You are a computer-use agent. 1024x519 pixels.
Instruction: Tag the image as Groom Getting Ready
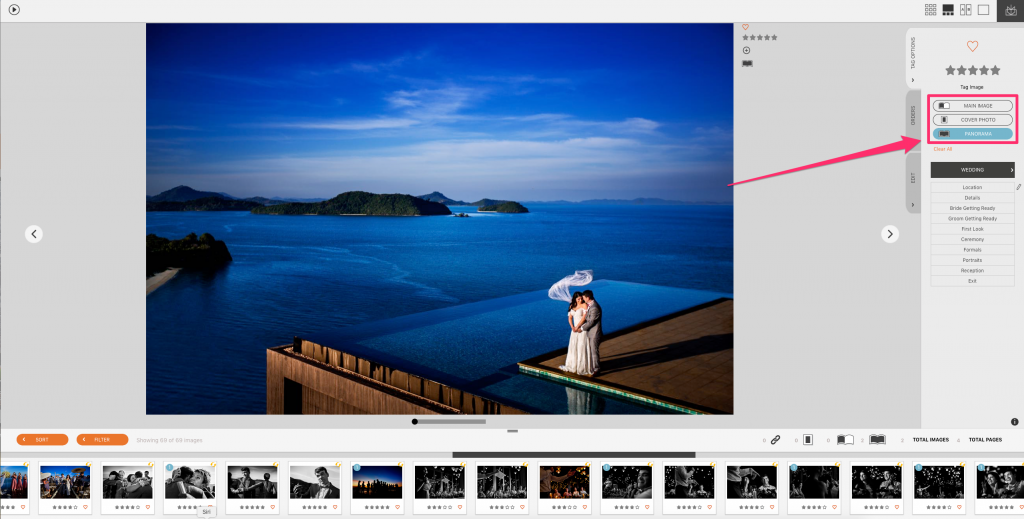(x=972, y=219)
